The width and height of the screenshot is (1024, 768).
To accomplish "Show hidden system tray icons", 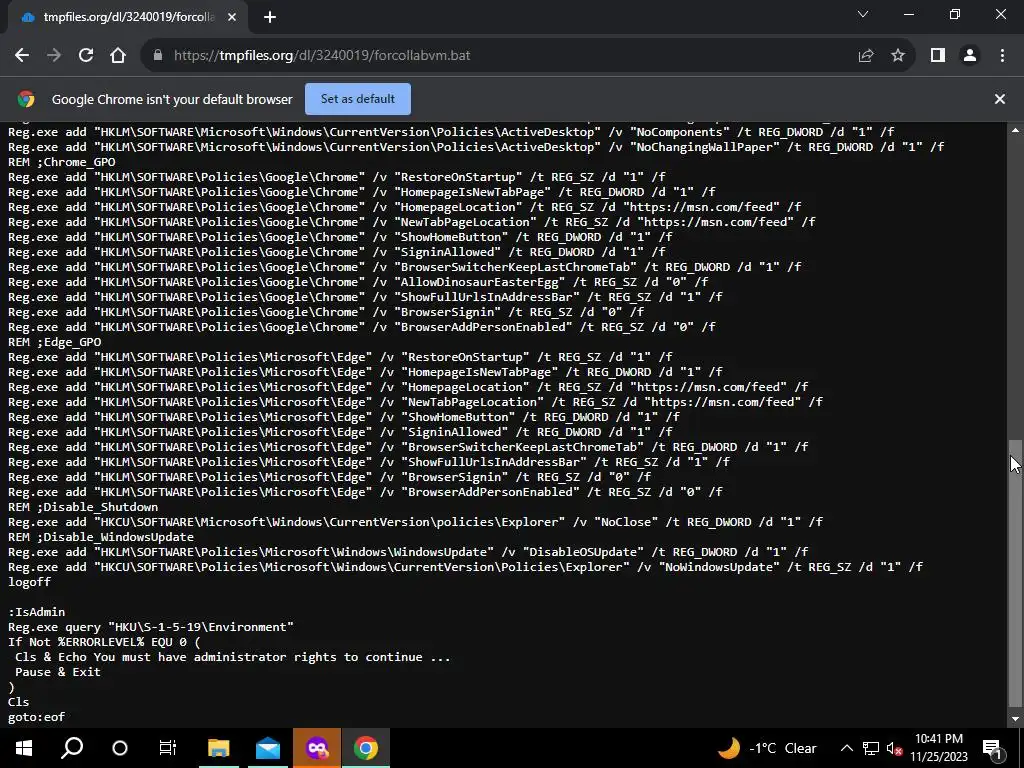I will (x=846, y=748).
